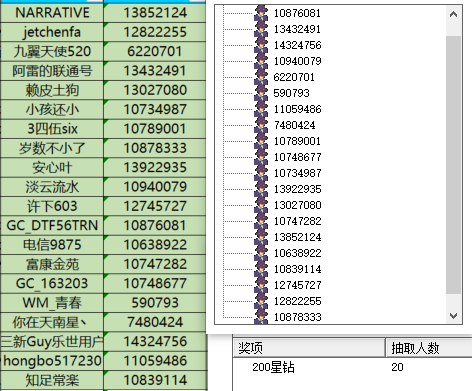Screen dimensions: 472x391
Task: Click the person icon beside 12745727 in list
Action: click(261, 285)
